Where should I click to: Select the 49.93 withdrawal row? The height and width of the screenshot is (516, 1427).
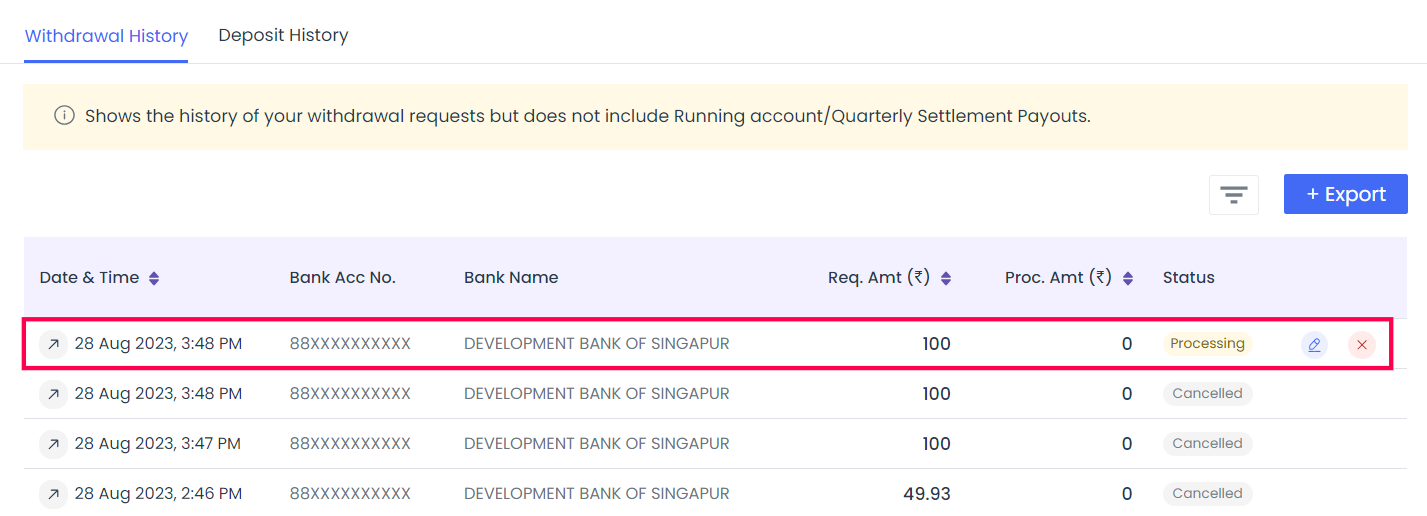coord(715,494)
